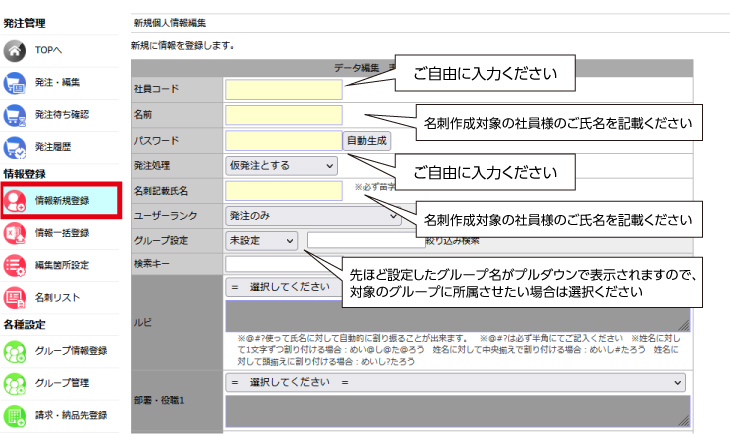Click the TOPへ home icon
Viewport: 730px width, 434px height.
click(x=16, y=51)
